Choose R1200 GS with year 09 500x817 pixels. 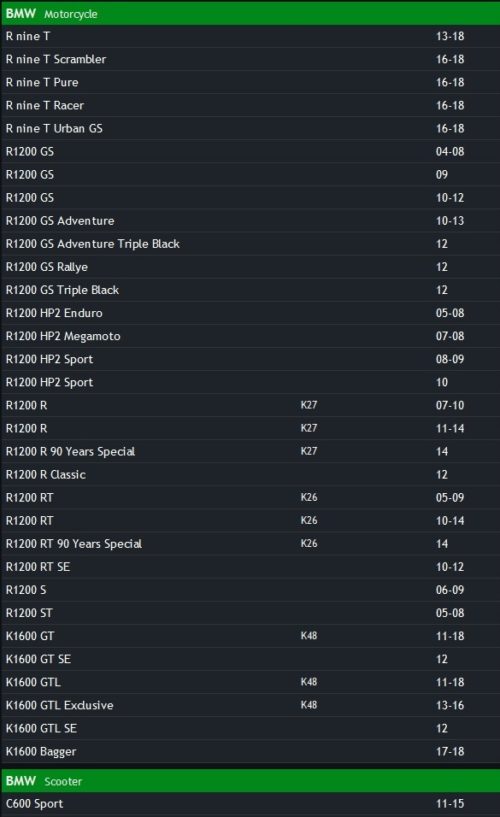click(x=250, y=175)
